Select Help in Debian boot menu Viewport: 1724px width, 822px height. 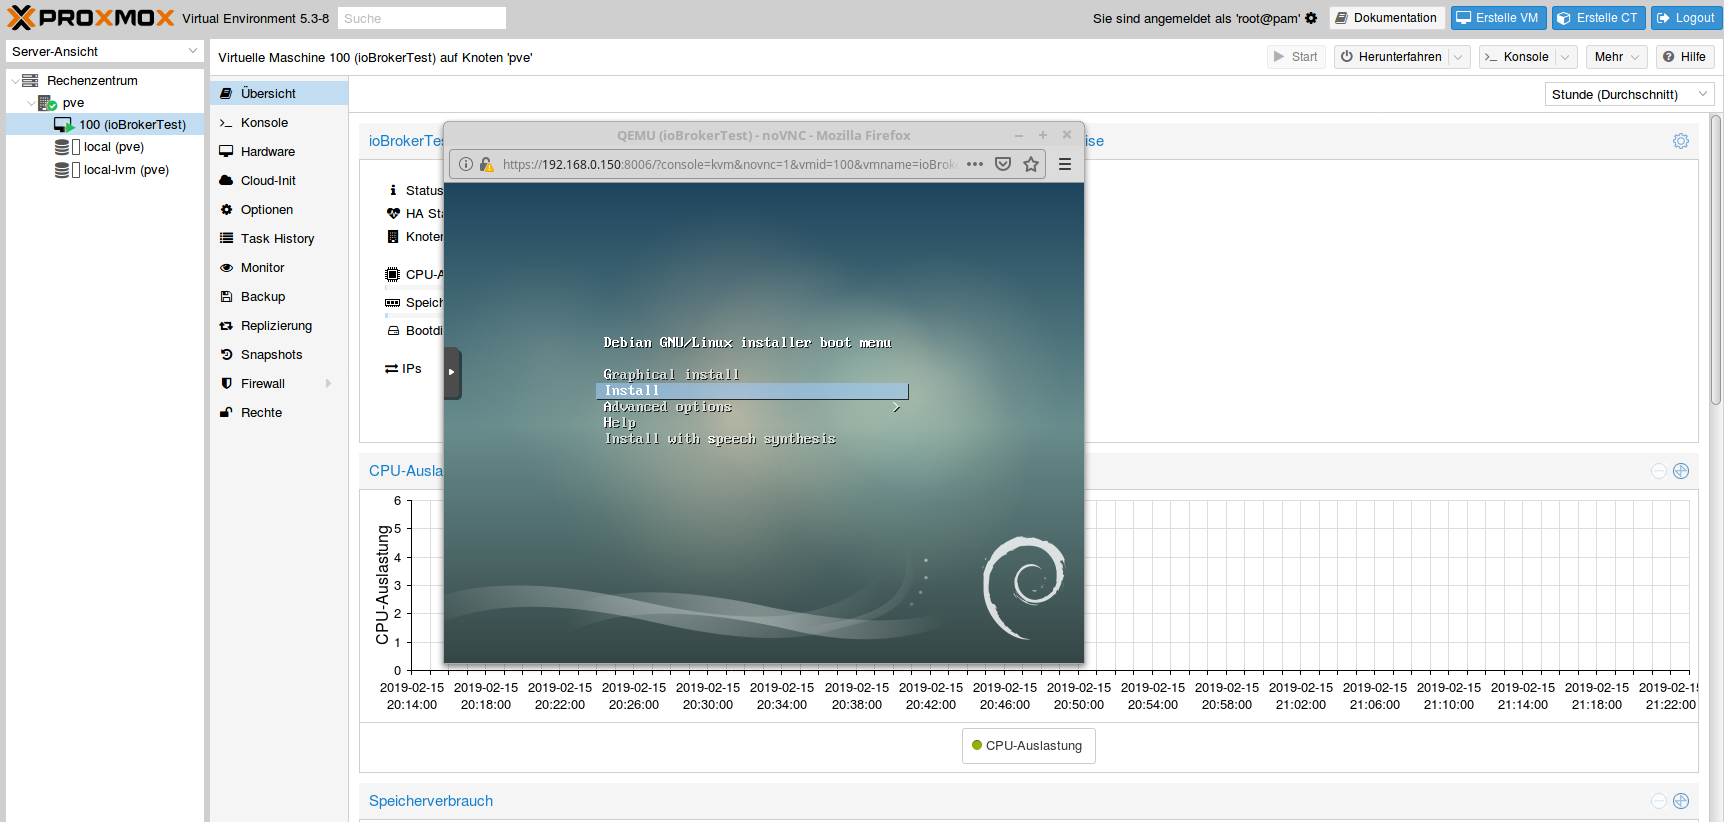pyautogui.click(x=619, y=423)
